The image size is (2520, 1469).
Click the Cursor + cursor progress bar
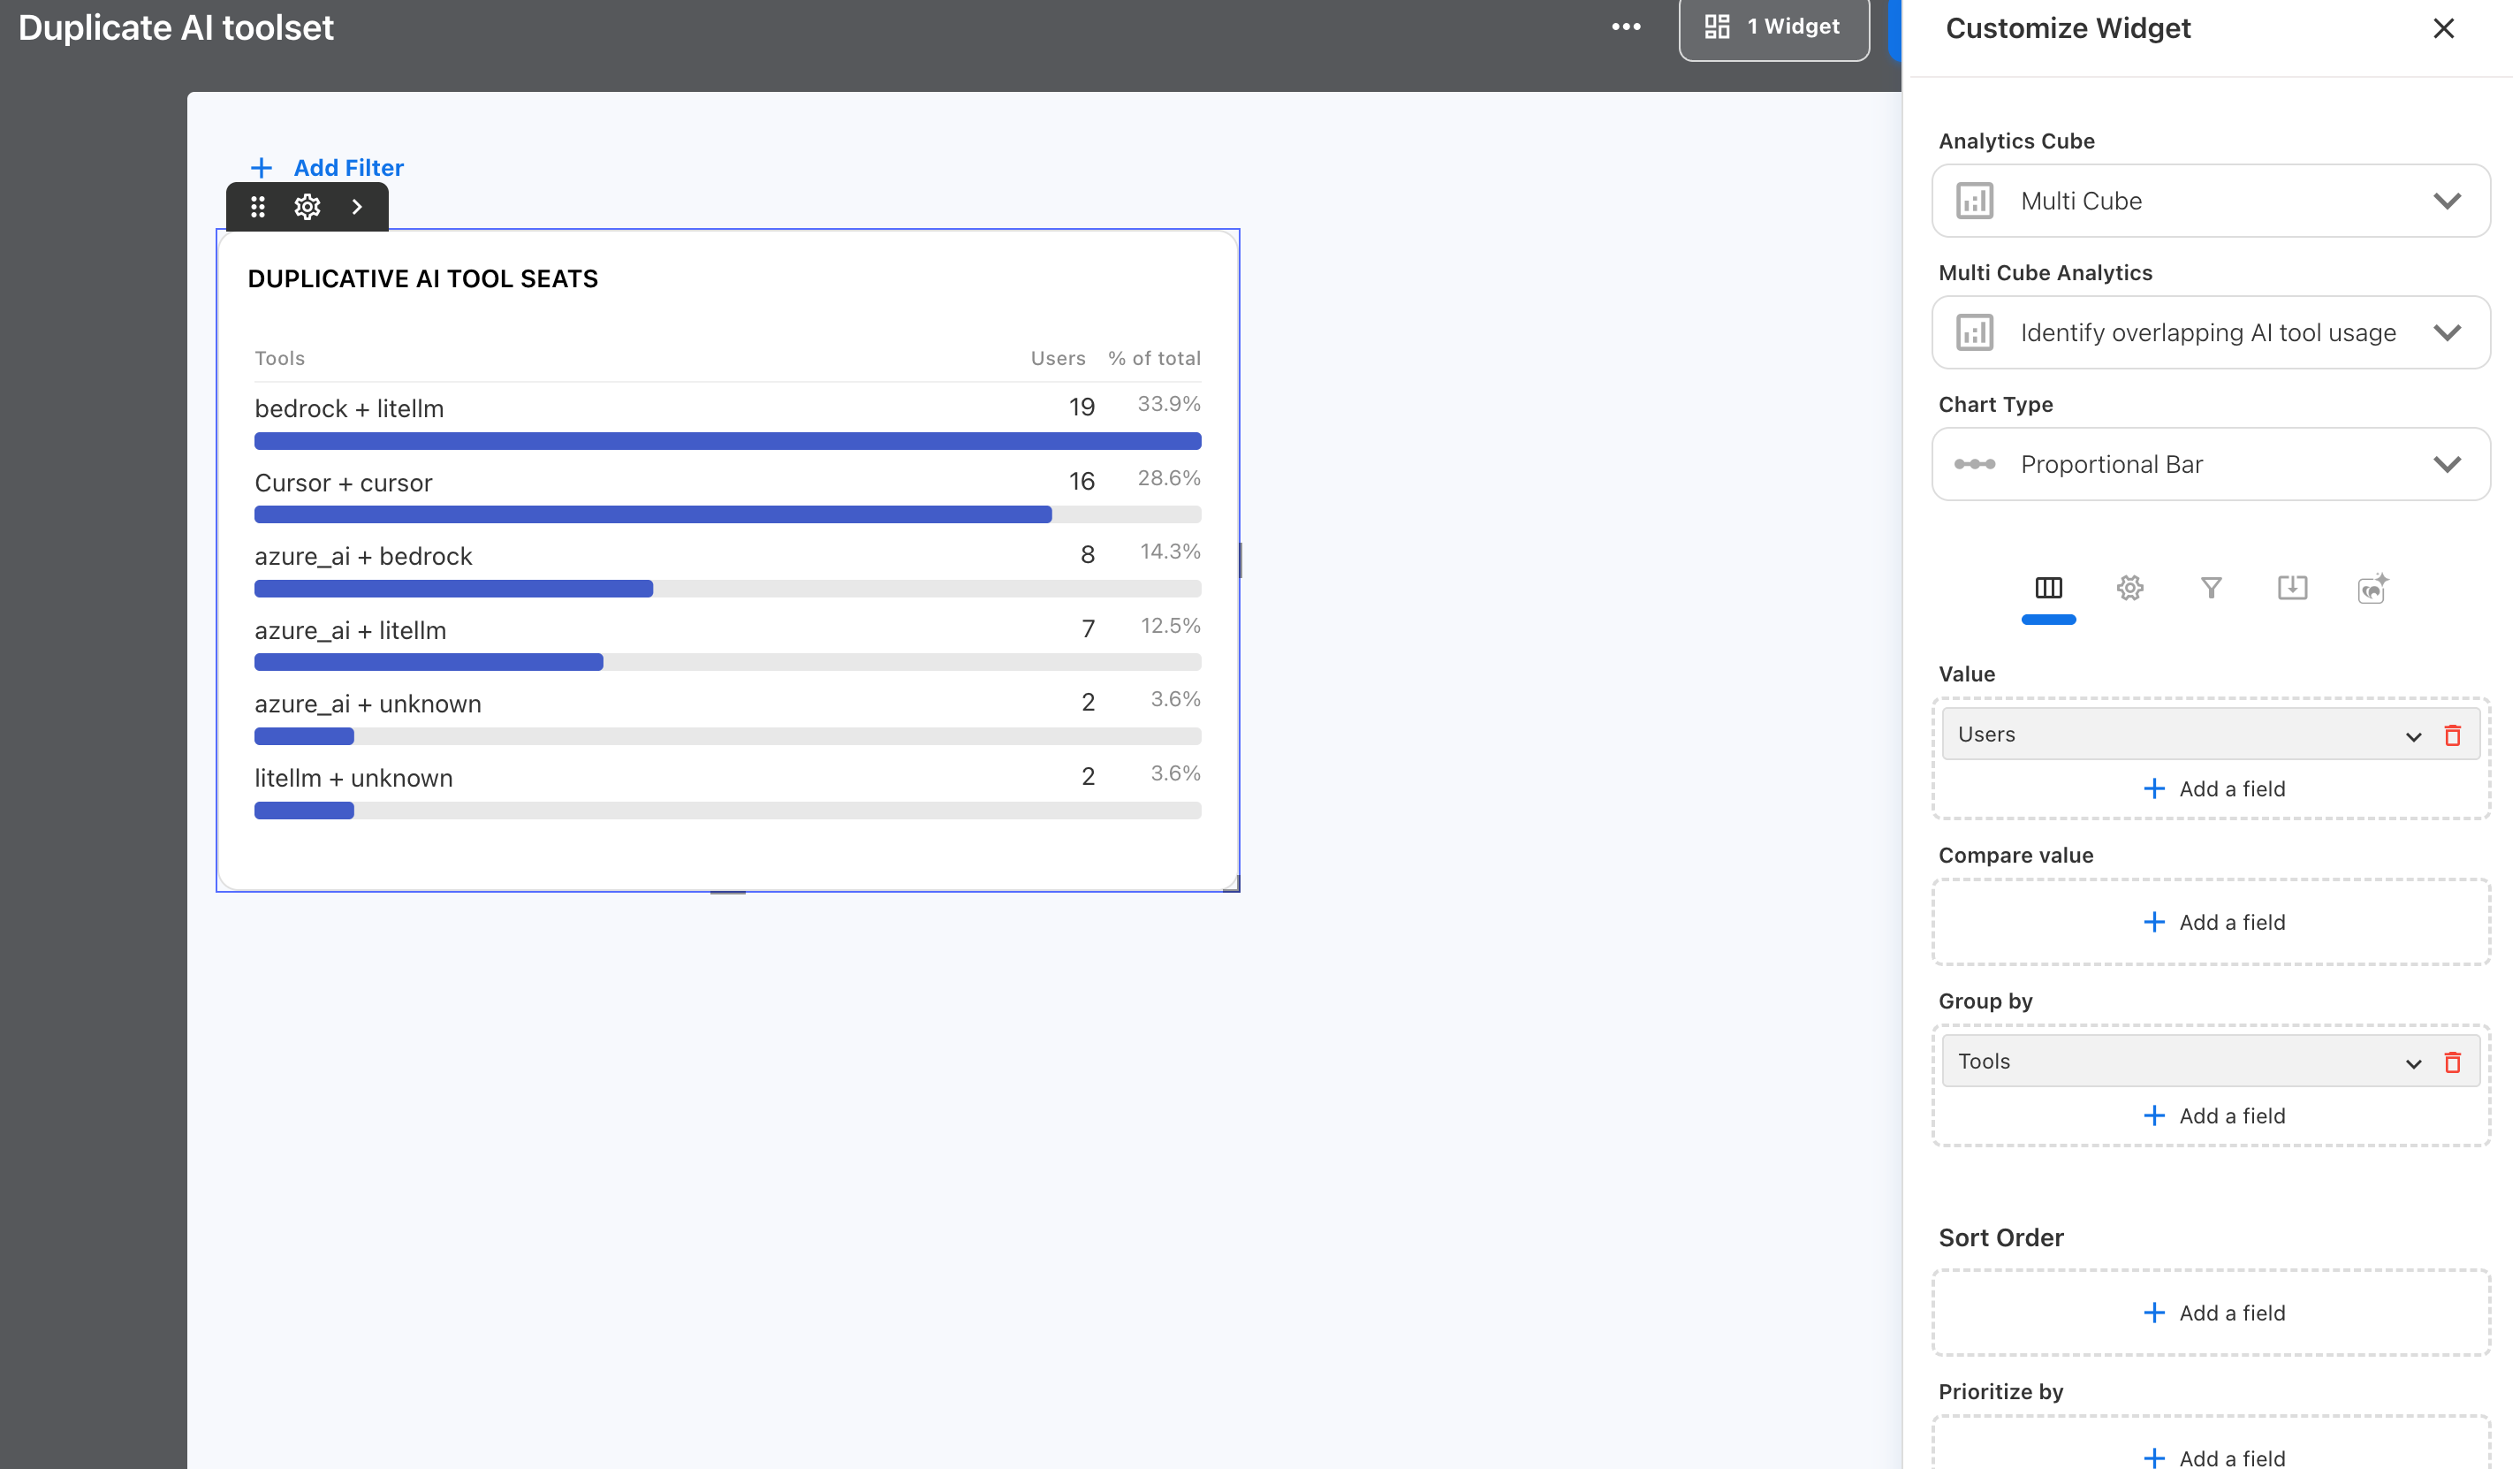(727, 515)
